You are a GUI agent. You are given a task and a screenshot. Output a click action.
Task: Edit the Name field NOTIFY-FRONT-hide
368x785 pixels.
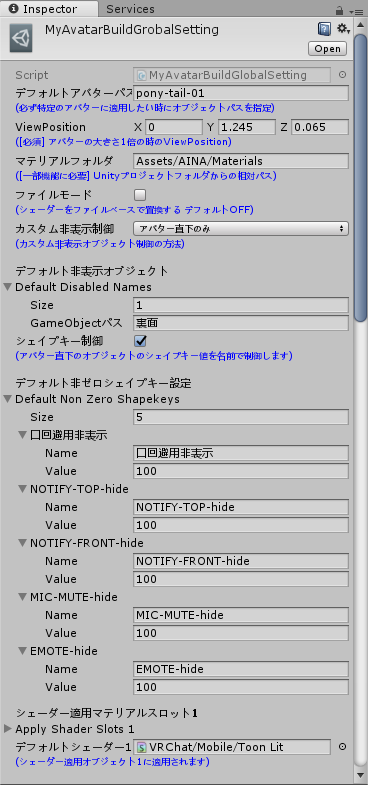coord(241,561)
